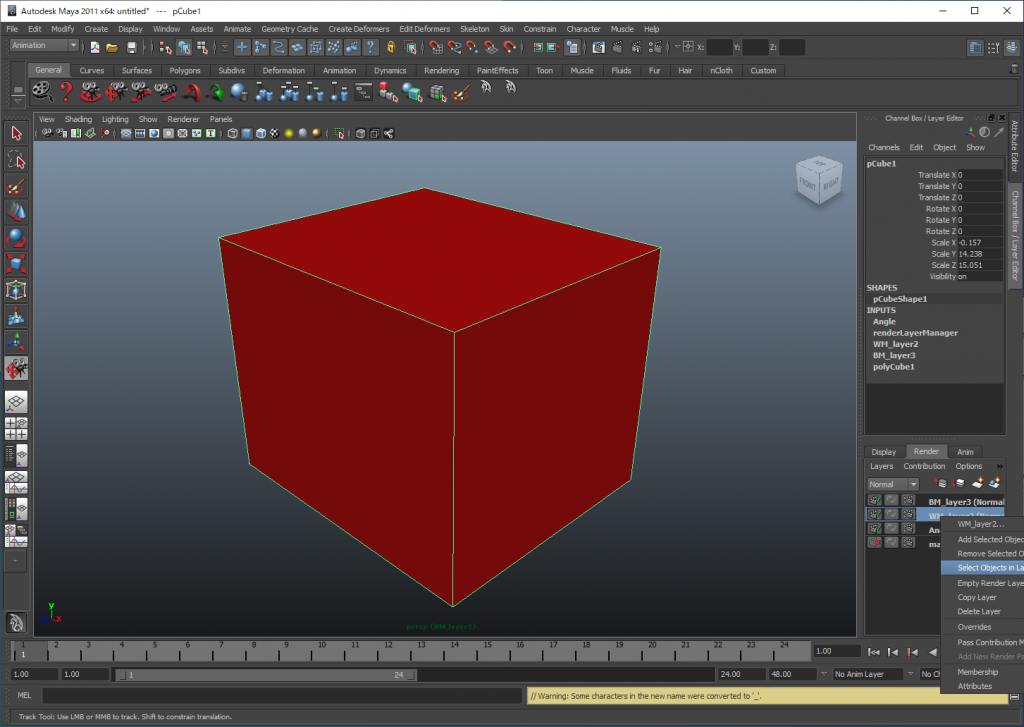Activate the Lasso select tool

tap(16, 160)
